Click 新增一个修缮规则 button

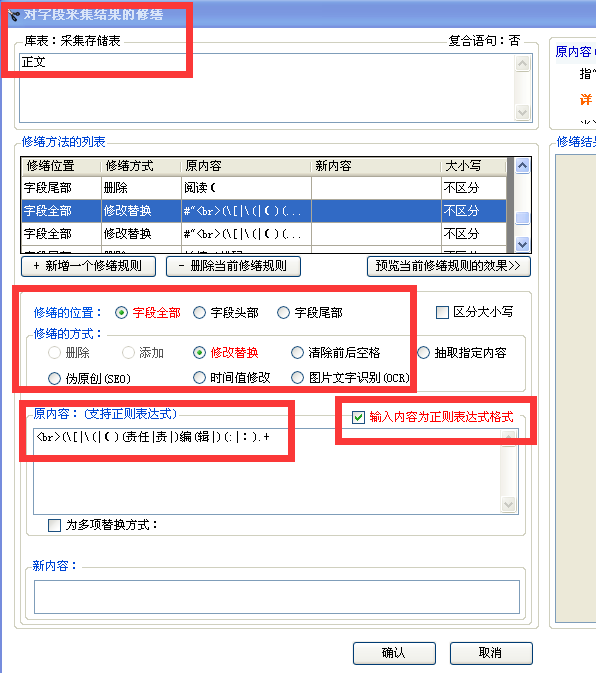coord(88,266)
